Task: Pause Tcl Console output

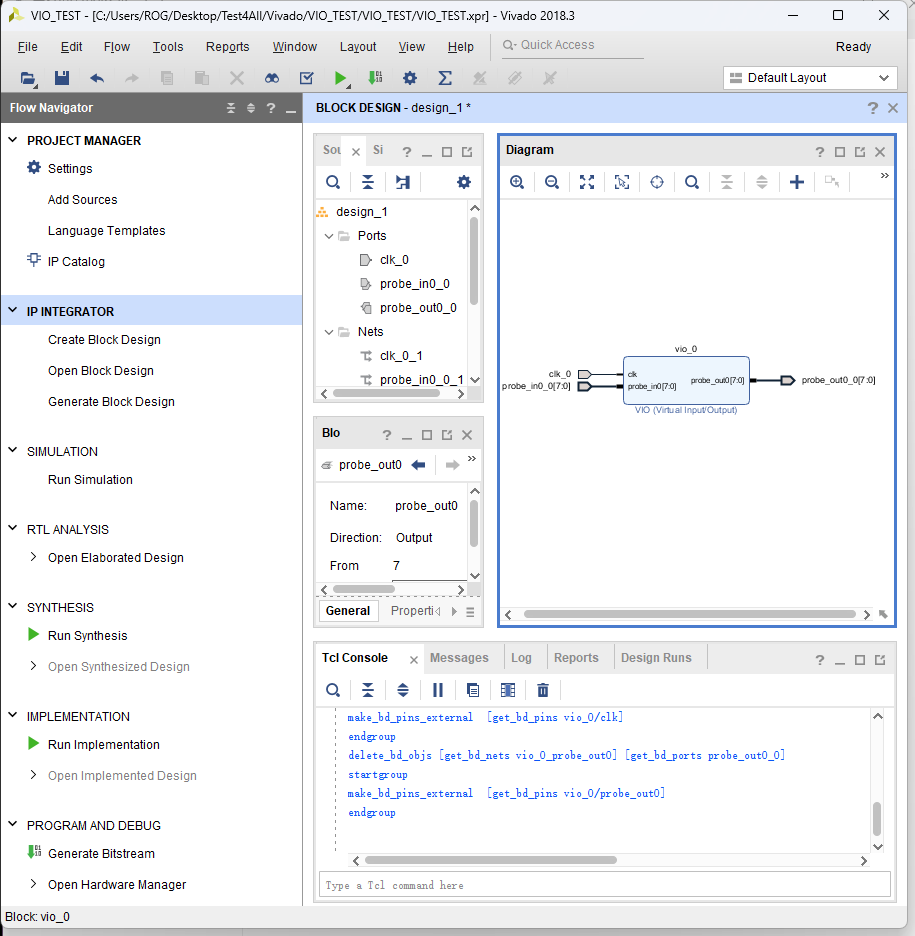Action: click(438, 691)
